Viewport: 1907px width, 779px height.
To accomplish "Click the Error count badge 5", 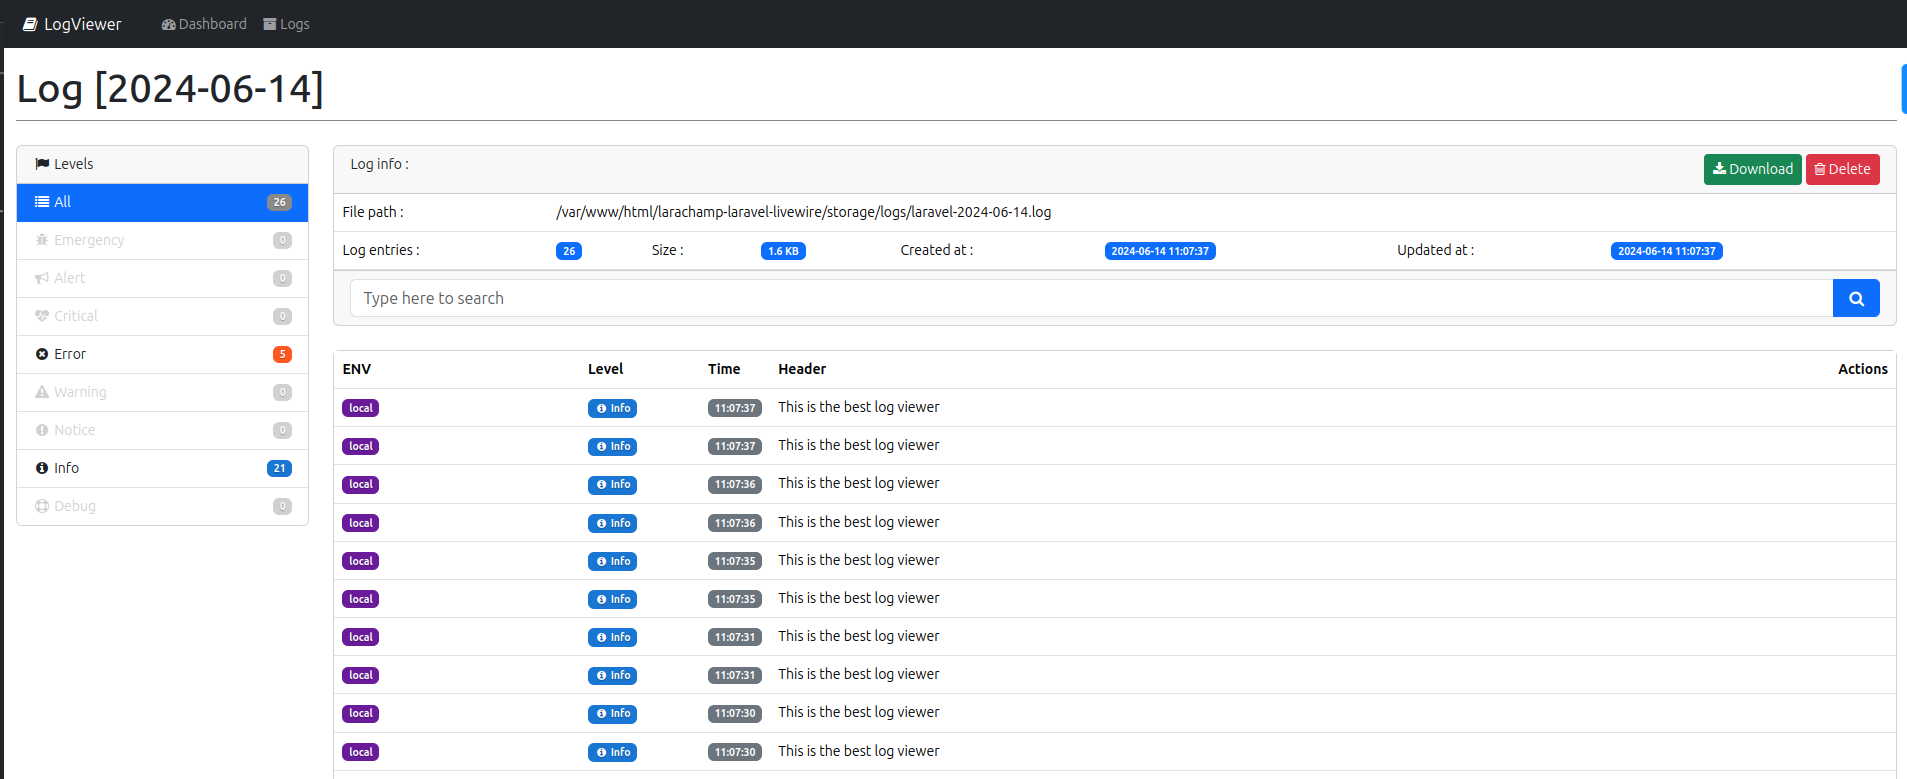I will click(282, 354).
